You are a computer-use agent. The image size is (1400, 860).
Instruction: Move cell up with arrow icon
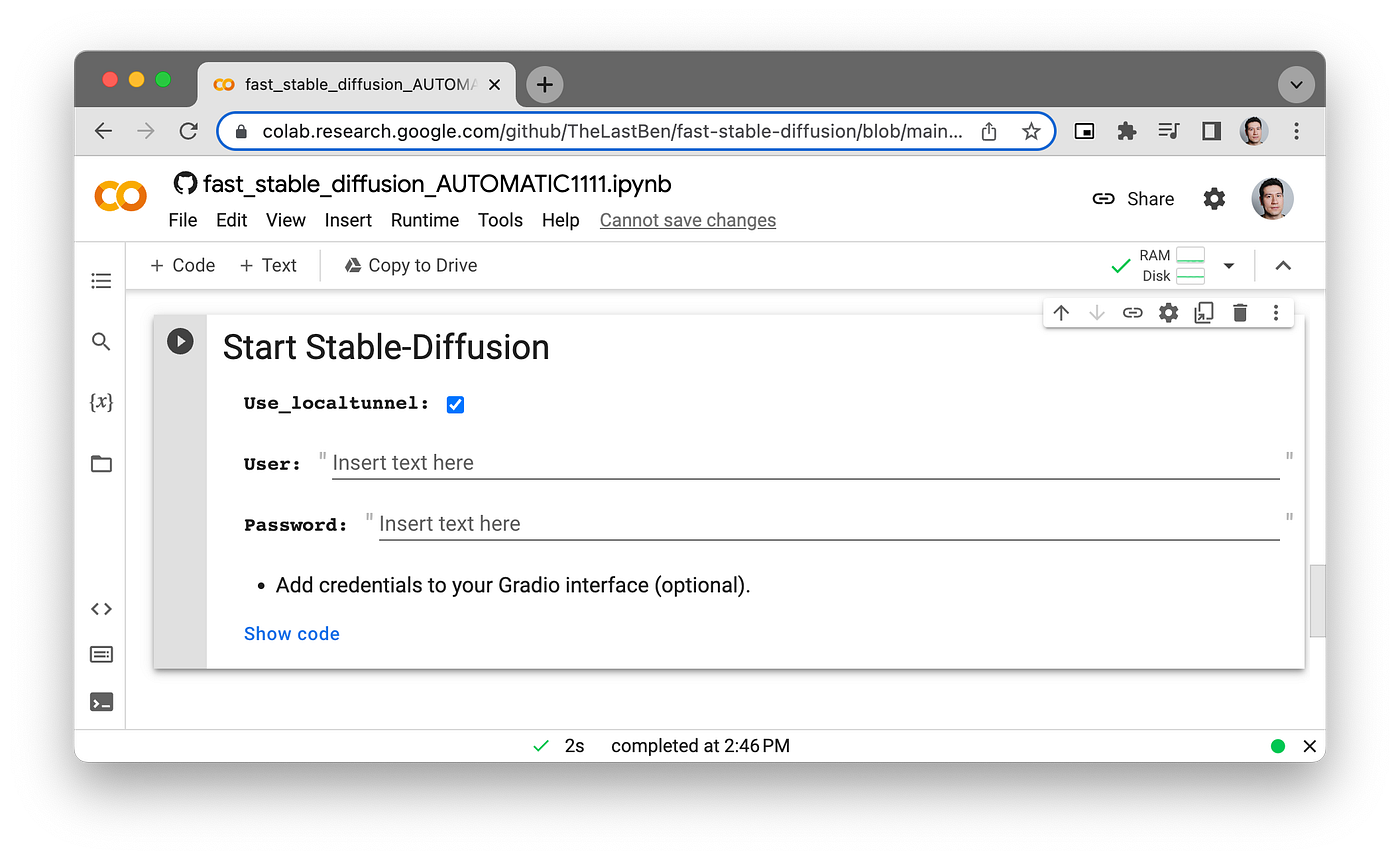[1061, 313]
